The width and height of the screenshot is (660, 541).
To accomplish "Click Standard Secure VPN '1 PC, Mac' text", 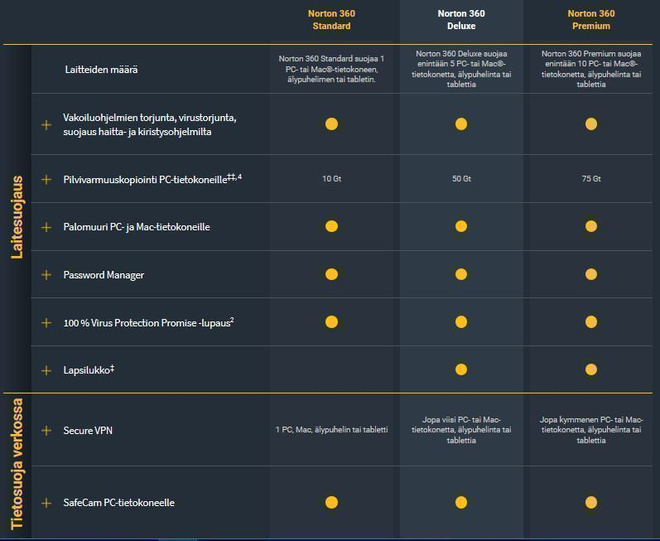I will click(332, 430).
